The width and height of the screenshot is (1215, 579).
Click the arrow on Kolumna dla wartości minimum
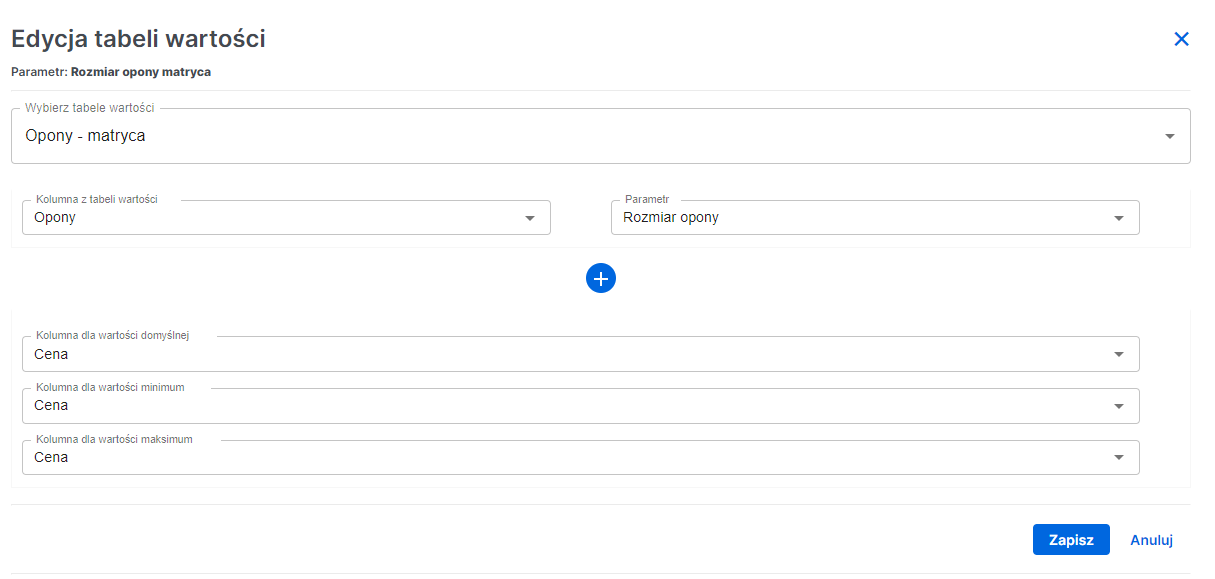point(1119,405)
